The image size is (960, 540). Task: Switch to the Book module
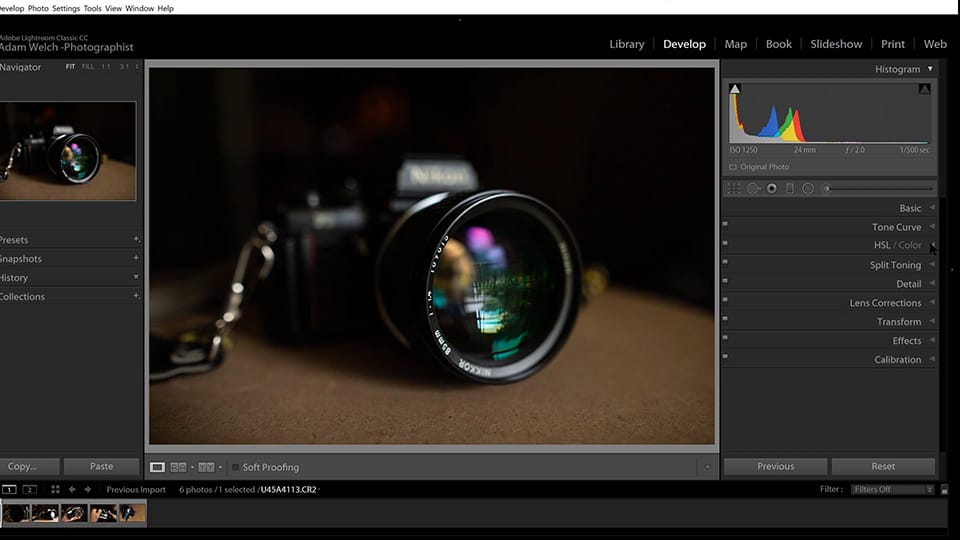(779, 44)
